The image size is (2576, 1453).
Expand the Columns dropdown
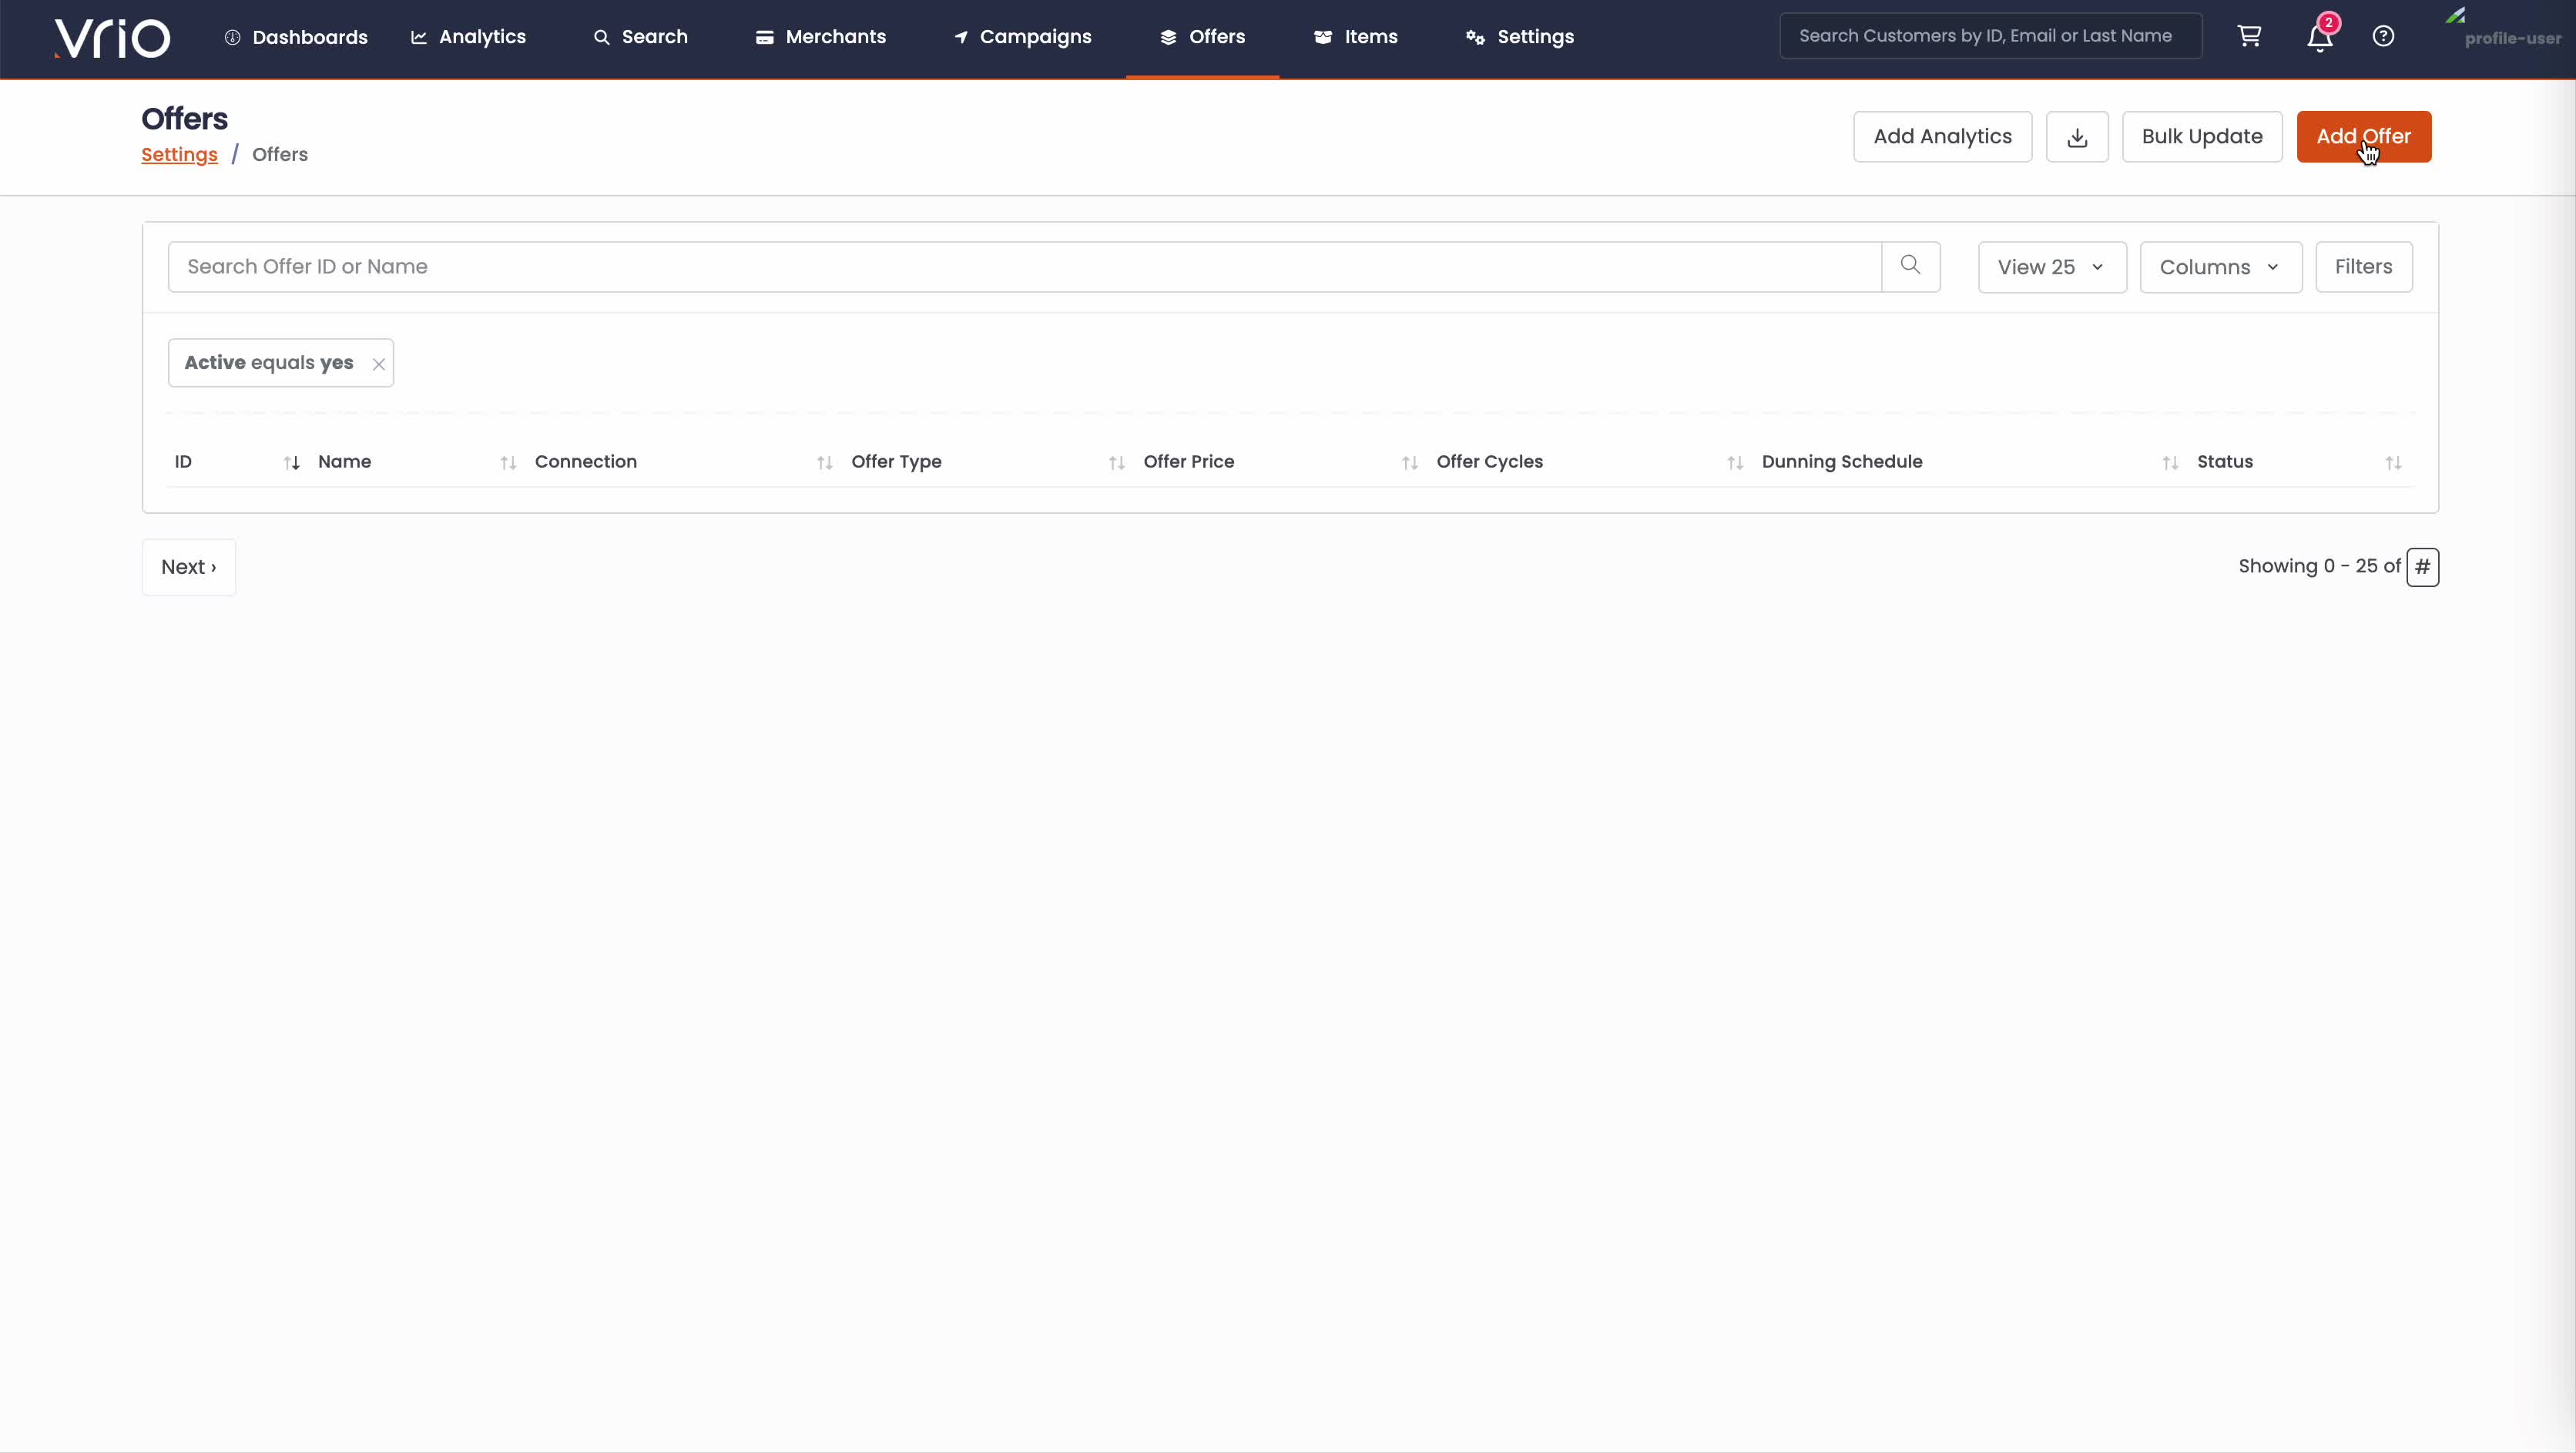pos(2221,267)
